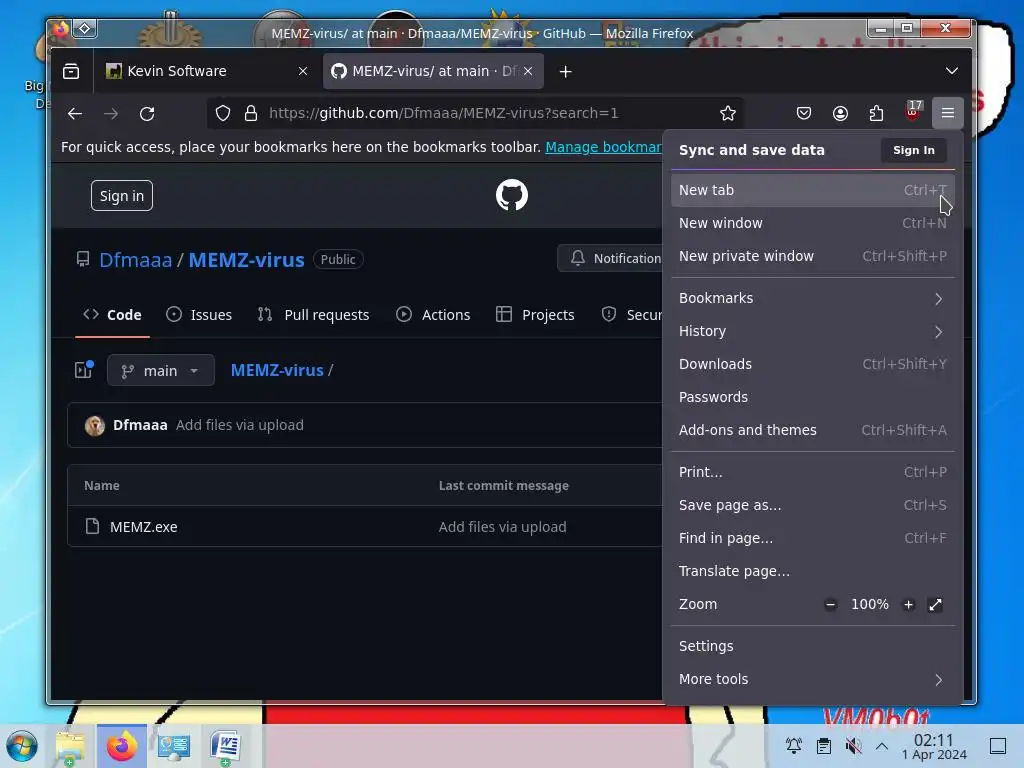Show hidden tray icons chevron
This screenshot has height=768, width=1024.
coord(882,746)
